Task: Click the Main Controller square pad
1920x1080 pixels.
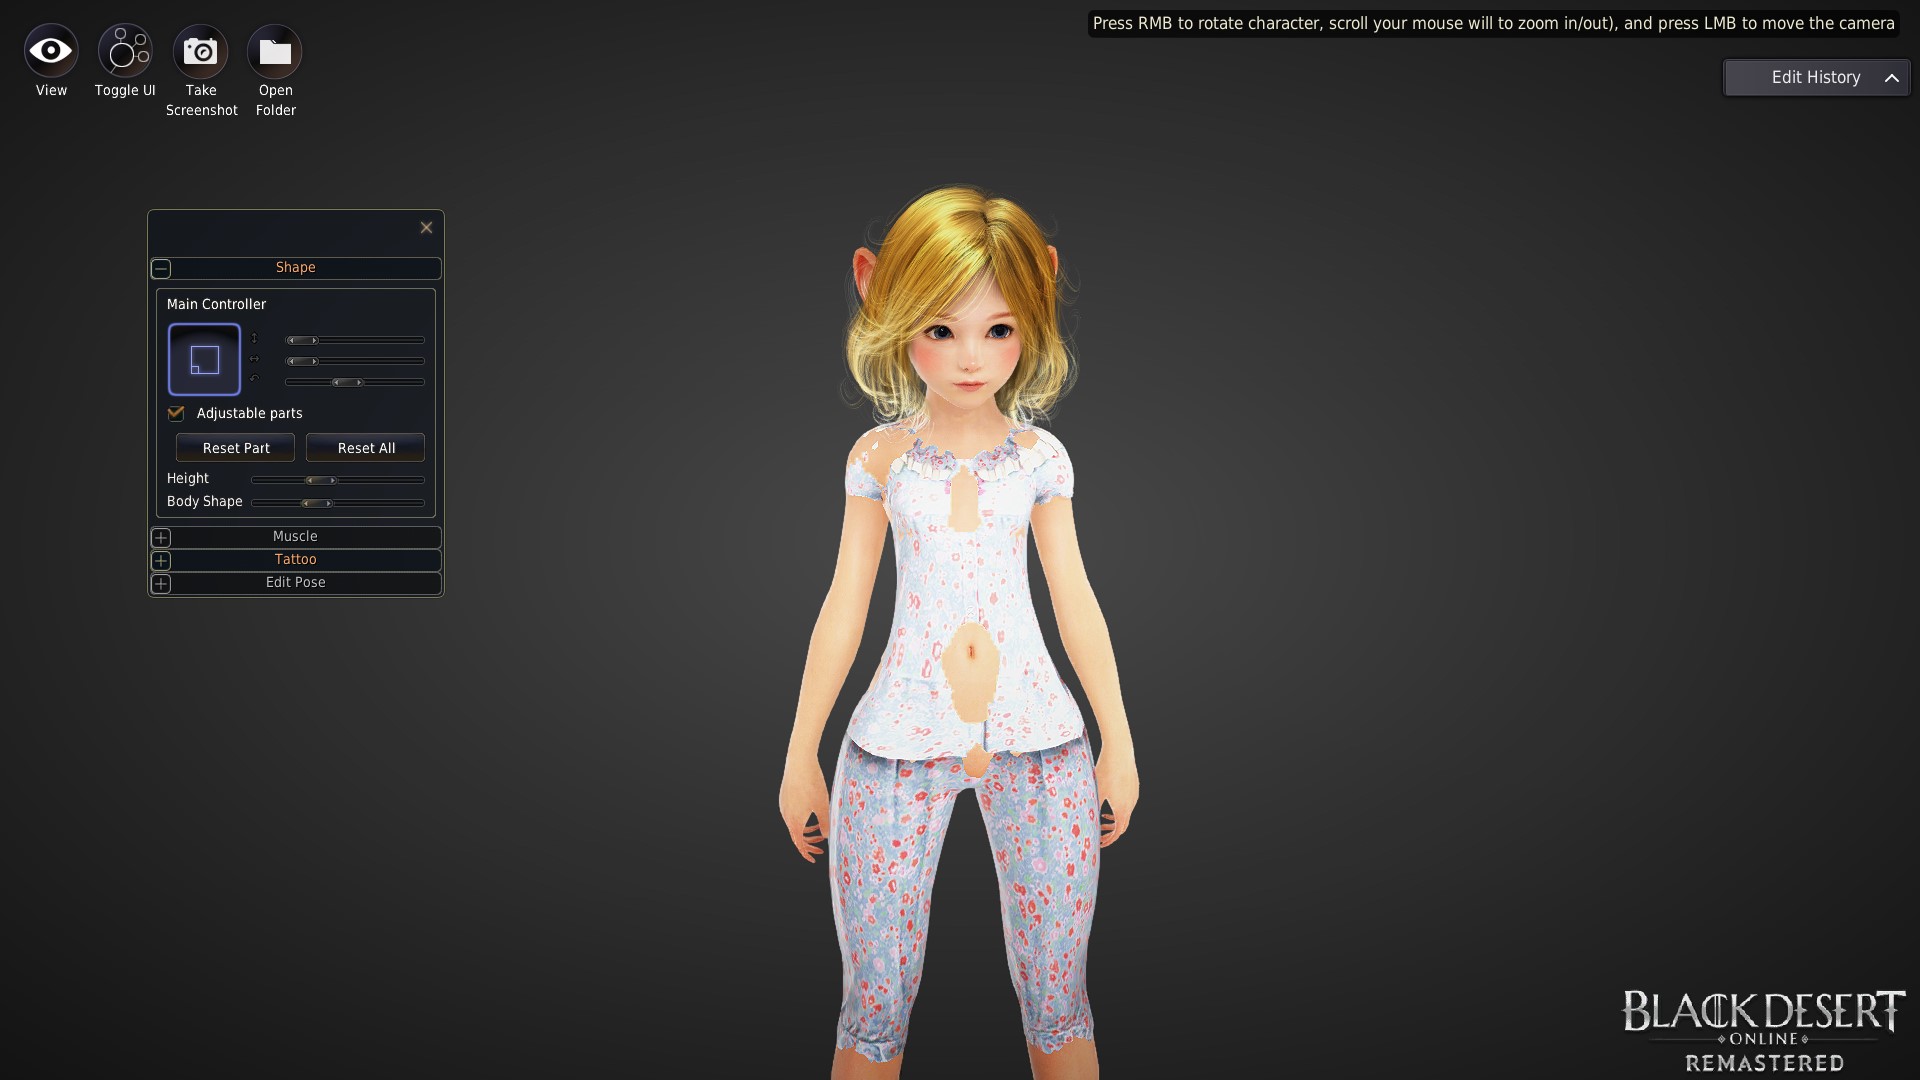Action: coord(204,359)
